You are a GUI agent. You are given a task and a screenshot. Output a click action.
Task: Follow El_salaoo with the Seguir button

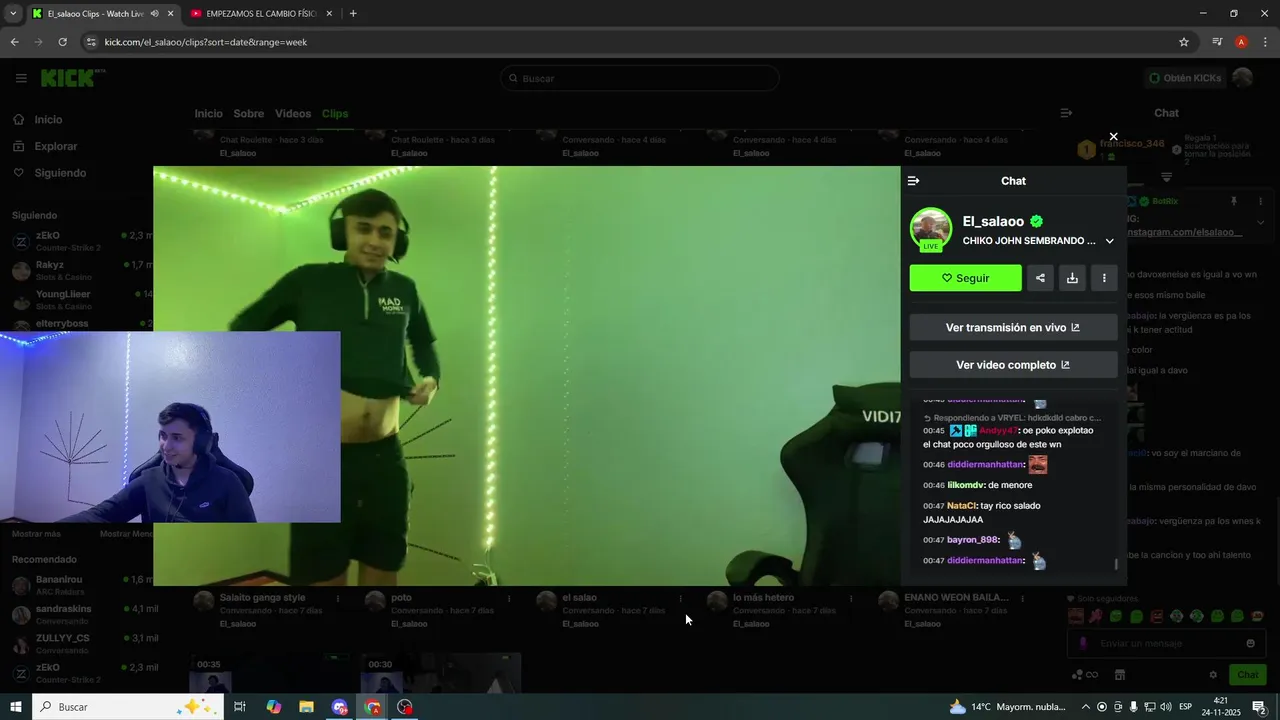pyautogui.click(x=966, y=278)
